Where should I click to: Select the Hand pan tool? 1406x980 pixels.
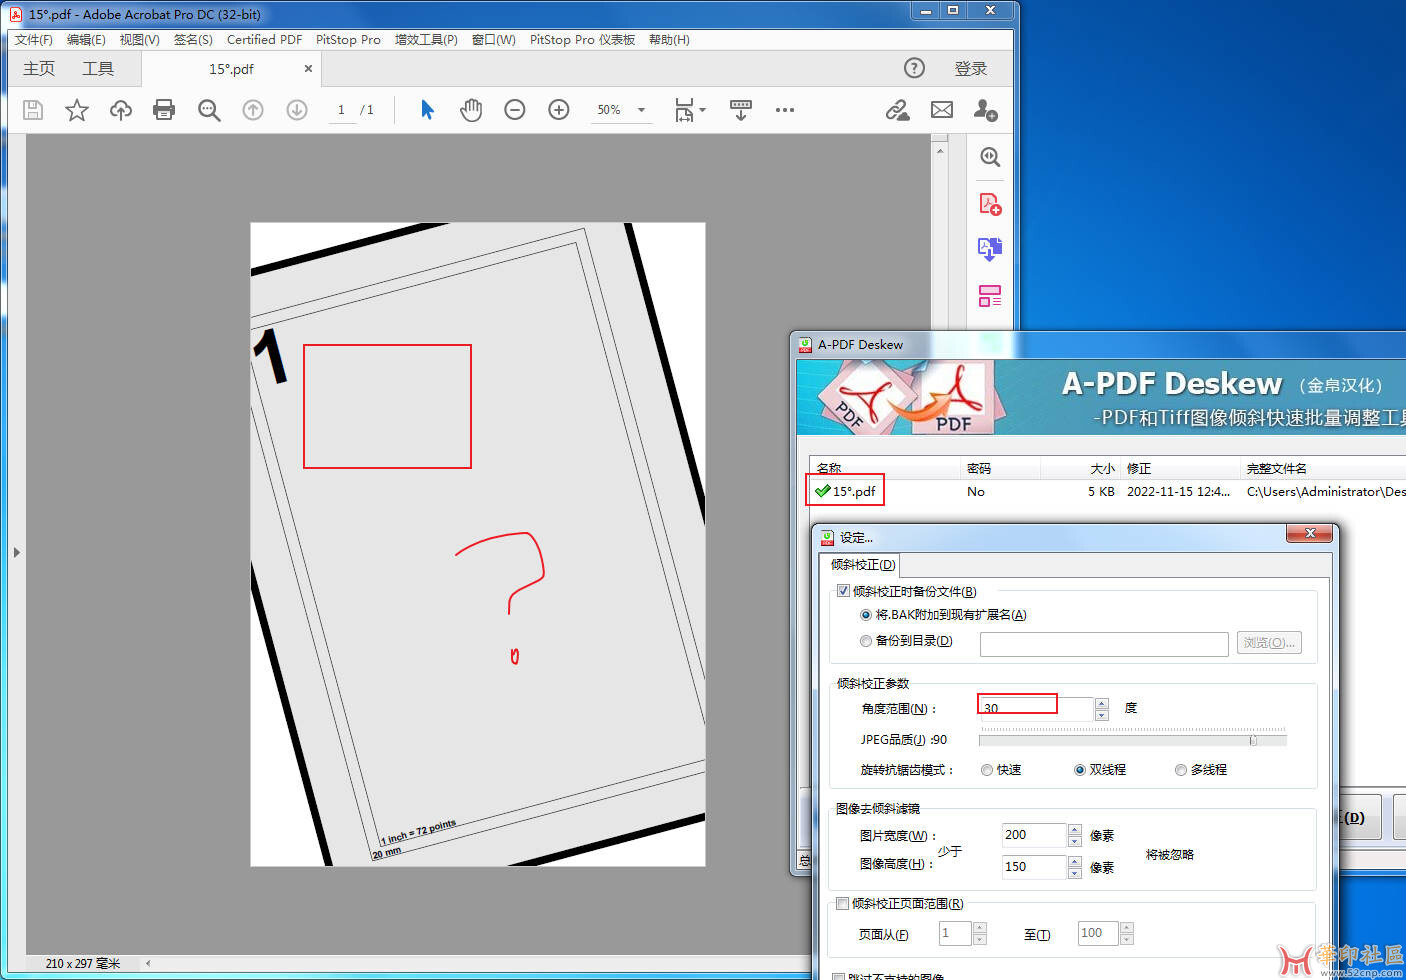(471, 110)
